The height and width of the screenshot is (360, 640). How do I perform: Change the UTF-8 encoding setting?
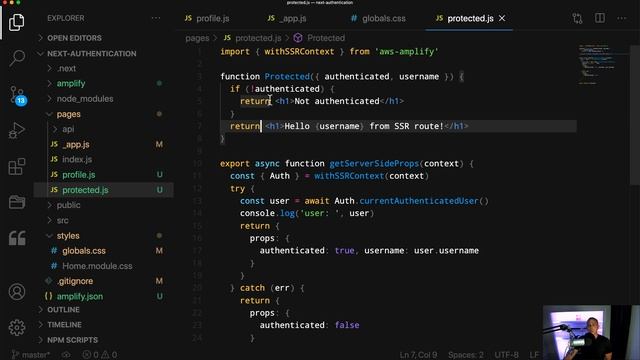point(506,355)
